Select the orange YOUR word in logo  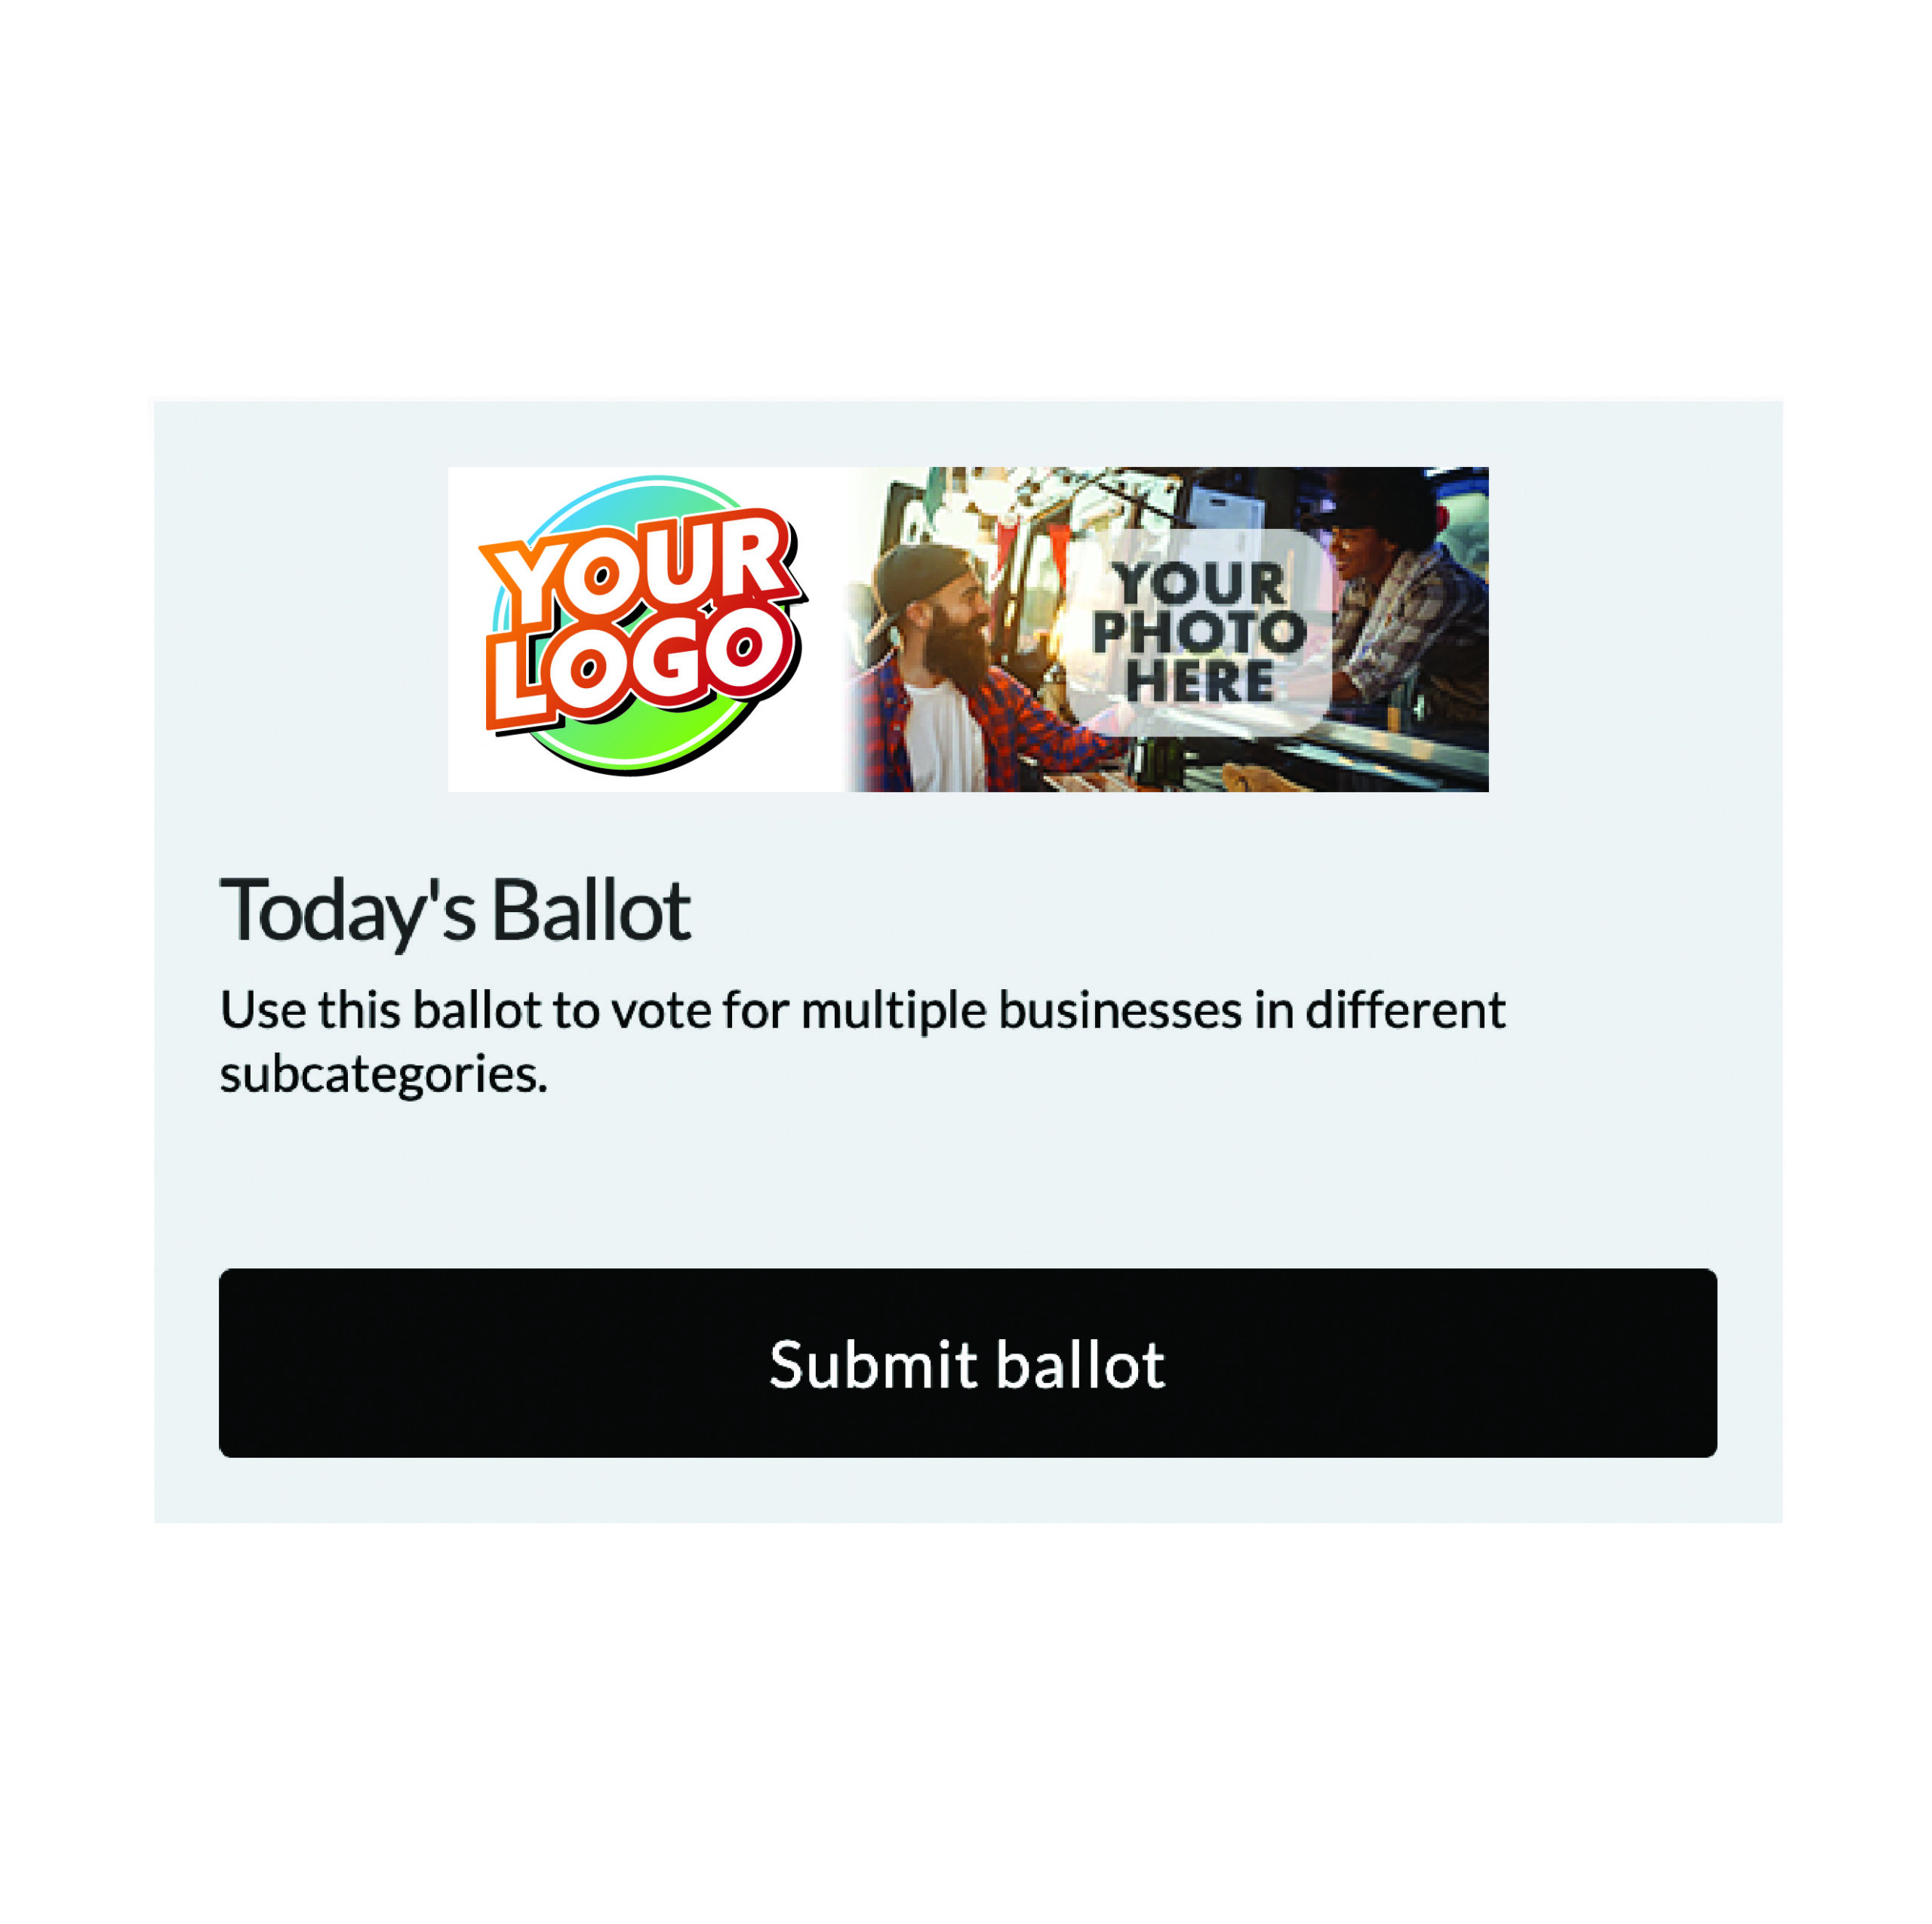640,567
